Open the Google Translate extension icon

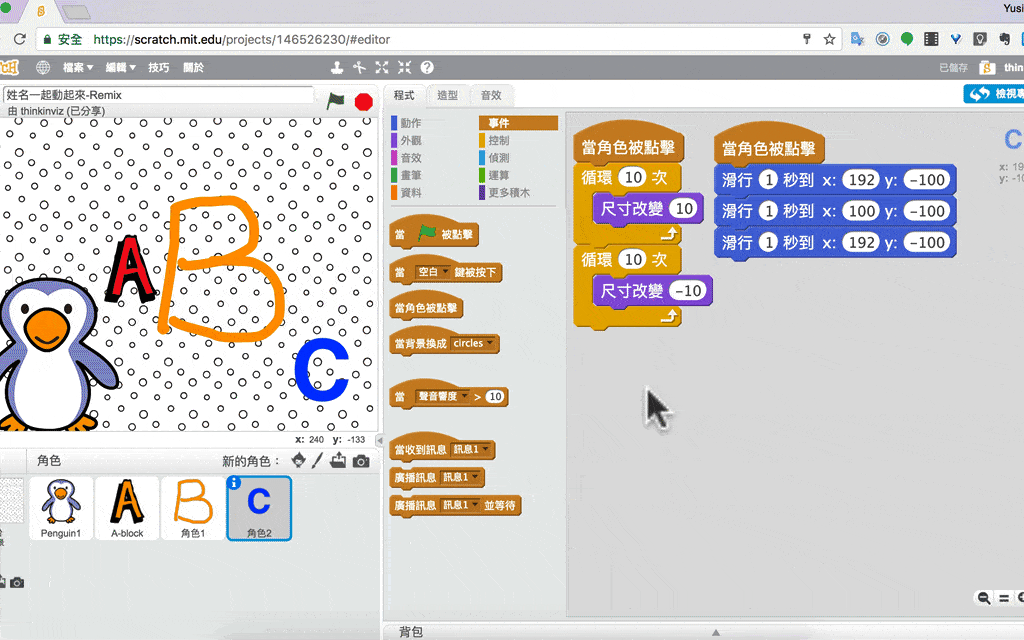857,39
